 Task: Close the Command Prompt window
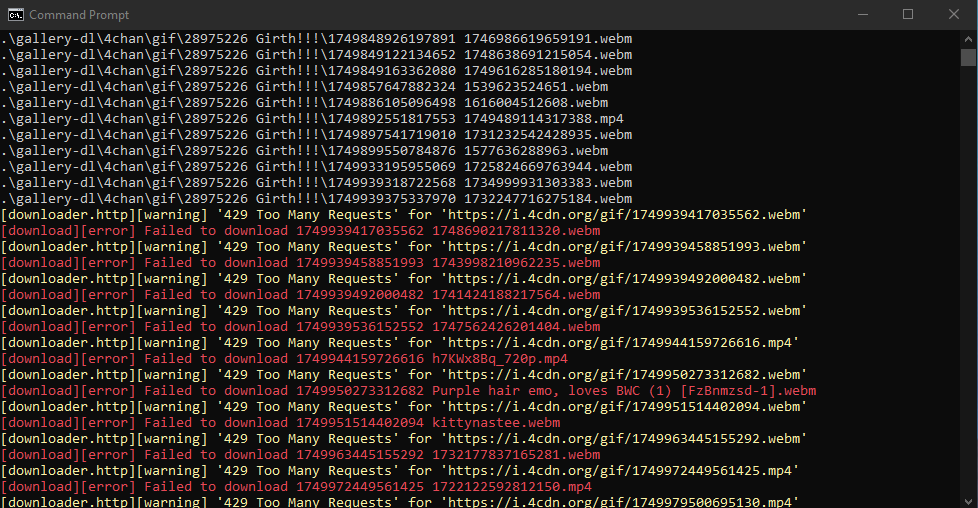954,14
